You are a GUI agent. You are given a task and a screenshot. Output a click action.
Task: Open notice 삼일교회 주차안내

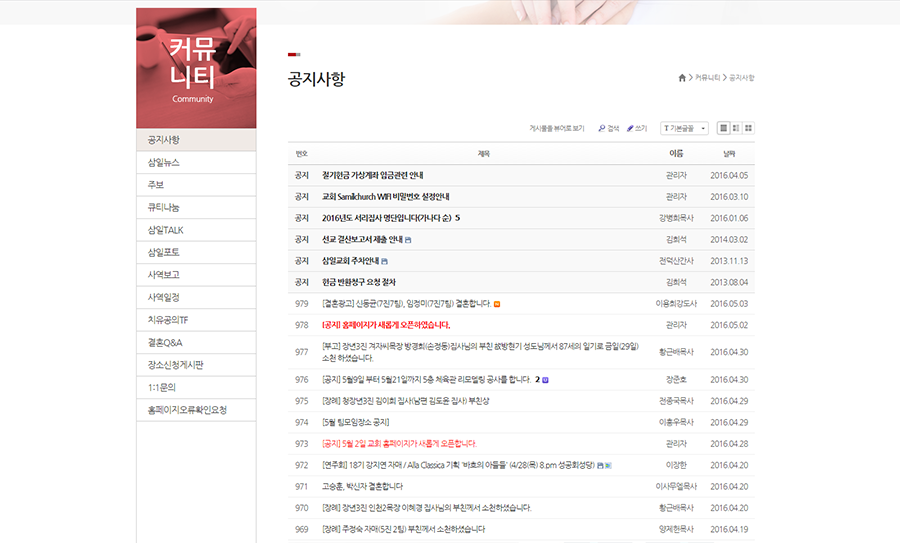(350, 261)
